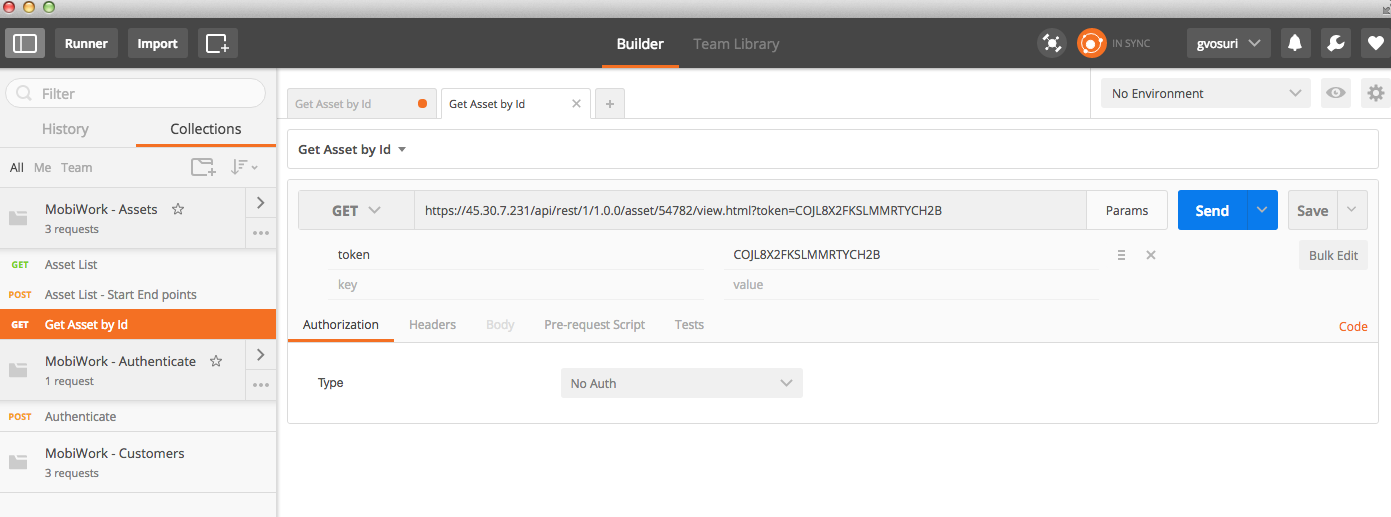The image size is (1391, 517).
Task: Click the blue Send button
Action: 1211,210
